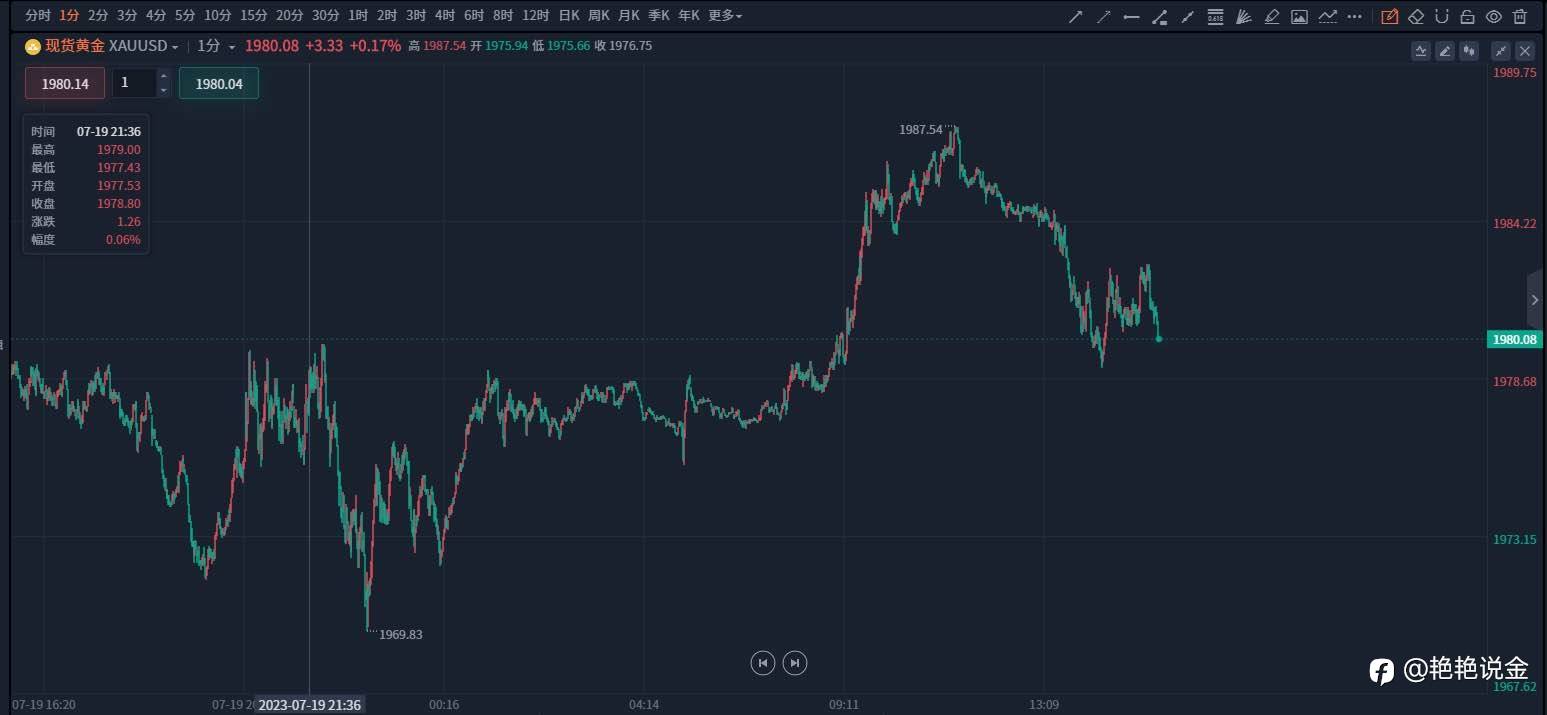Toggle drawings visibility with the eye icon
This screenshot has width=1547, height=715.
[1493, 16]
